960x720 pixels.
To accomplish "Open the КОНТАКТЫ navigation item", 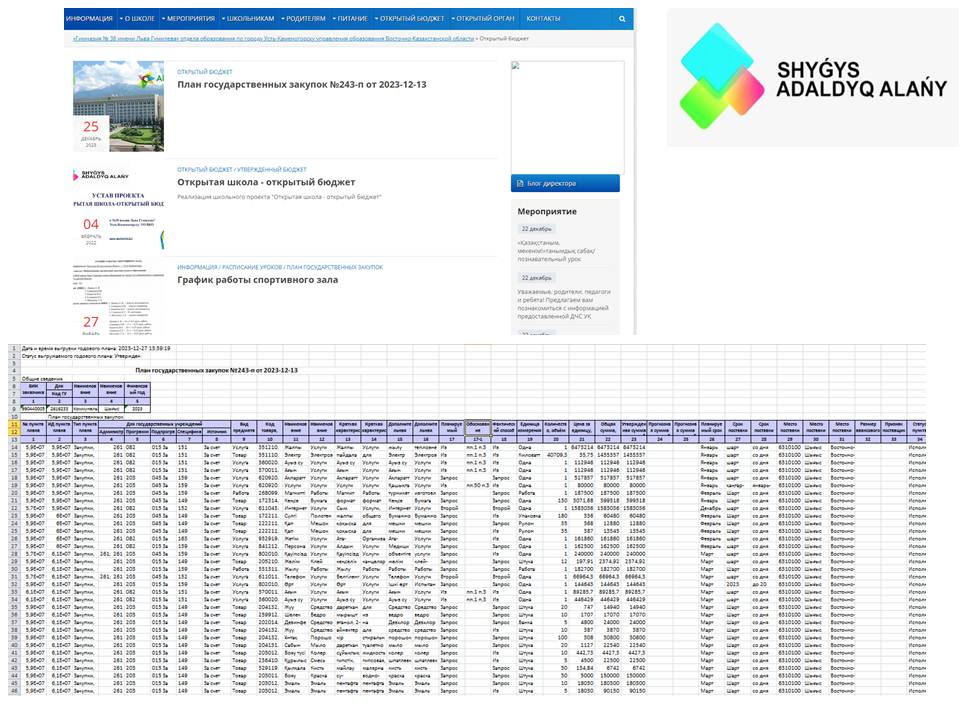I will (543, 19).
